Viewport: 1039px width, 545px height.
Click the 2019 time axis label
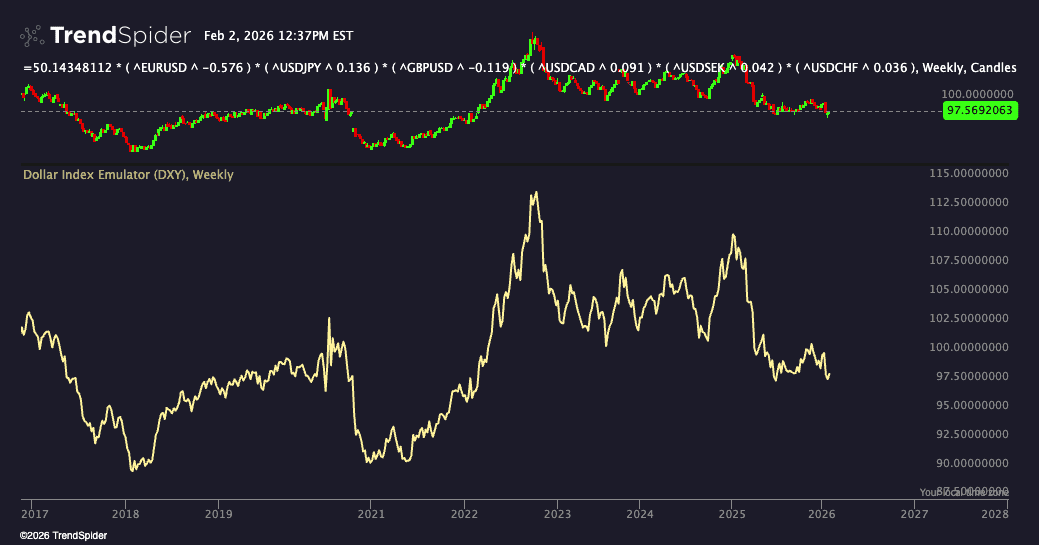tap(219, 514)
